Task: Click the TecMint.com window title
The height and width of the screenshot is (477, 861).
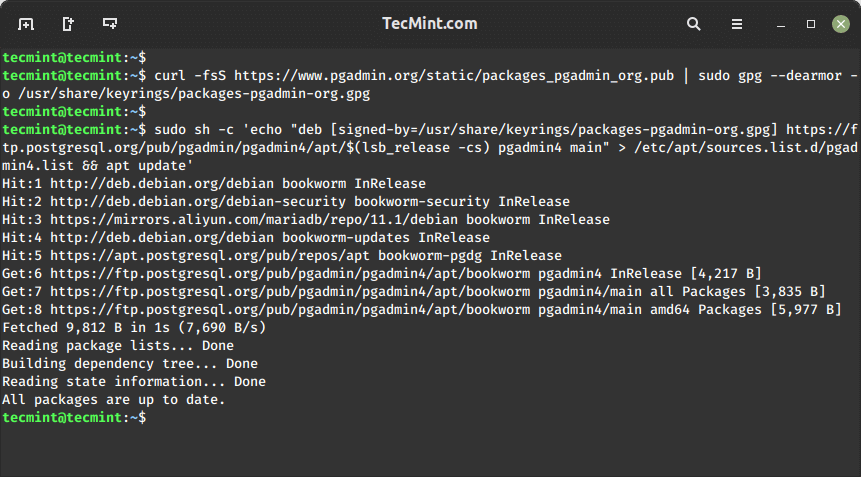Action: [x=430, y=24]
